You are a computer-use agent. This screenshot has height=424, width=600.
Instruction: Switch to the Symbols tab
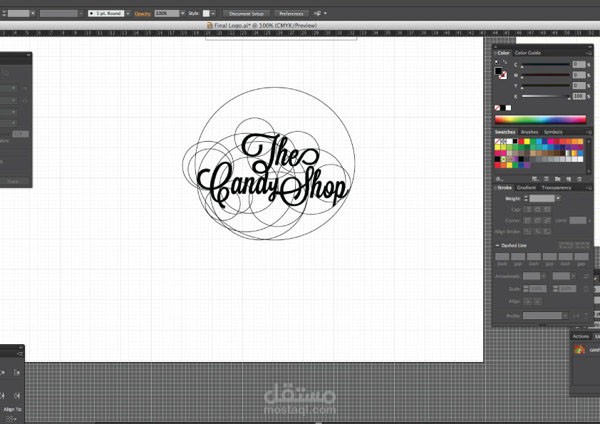click(x=553, y=132)
